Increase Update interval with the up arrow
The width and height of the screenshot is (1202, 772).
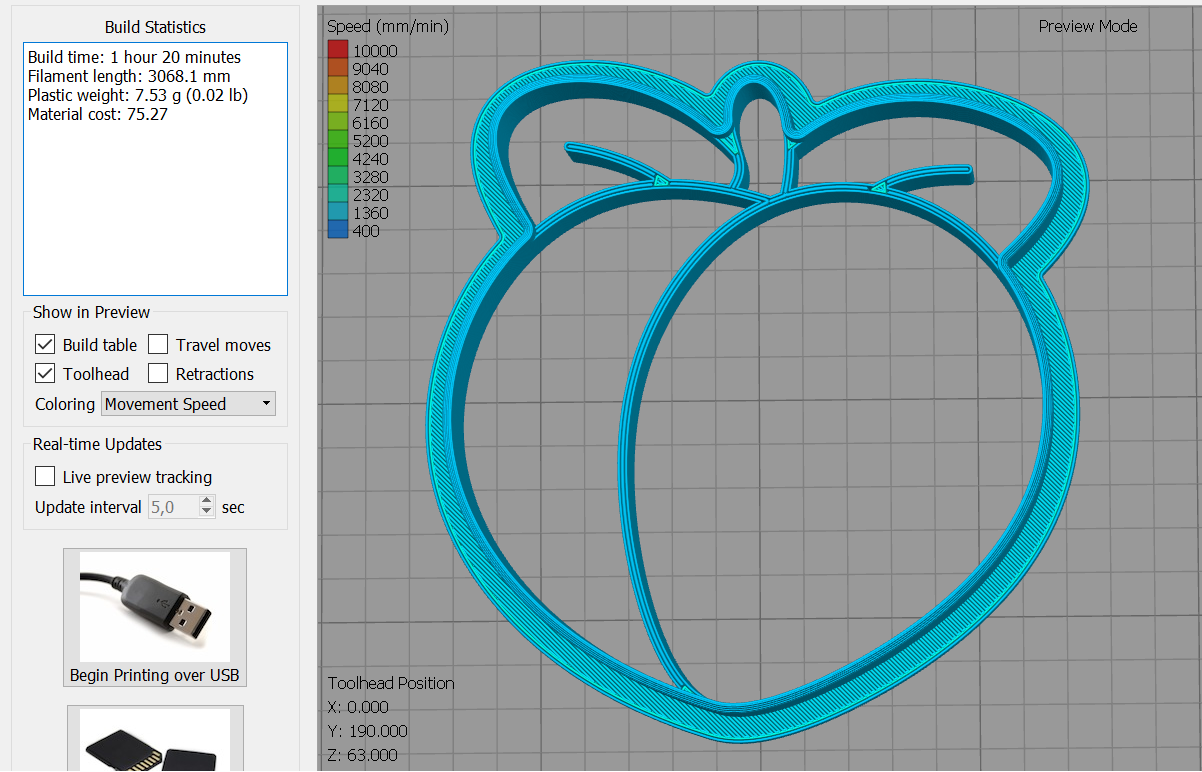click(x=207, y=502)
